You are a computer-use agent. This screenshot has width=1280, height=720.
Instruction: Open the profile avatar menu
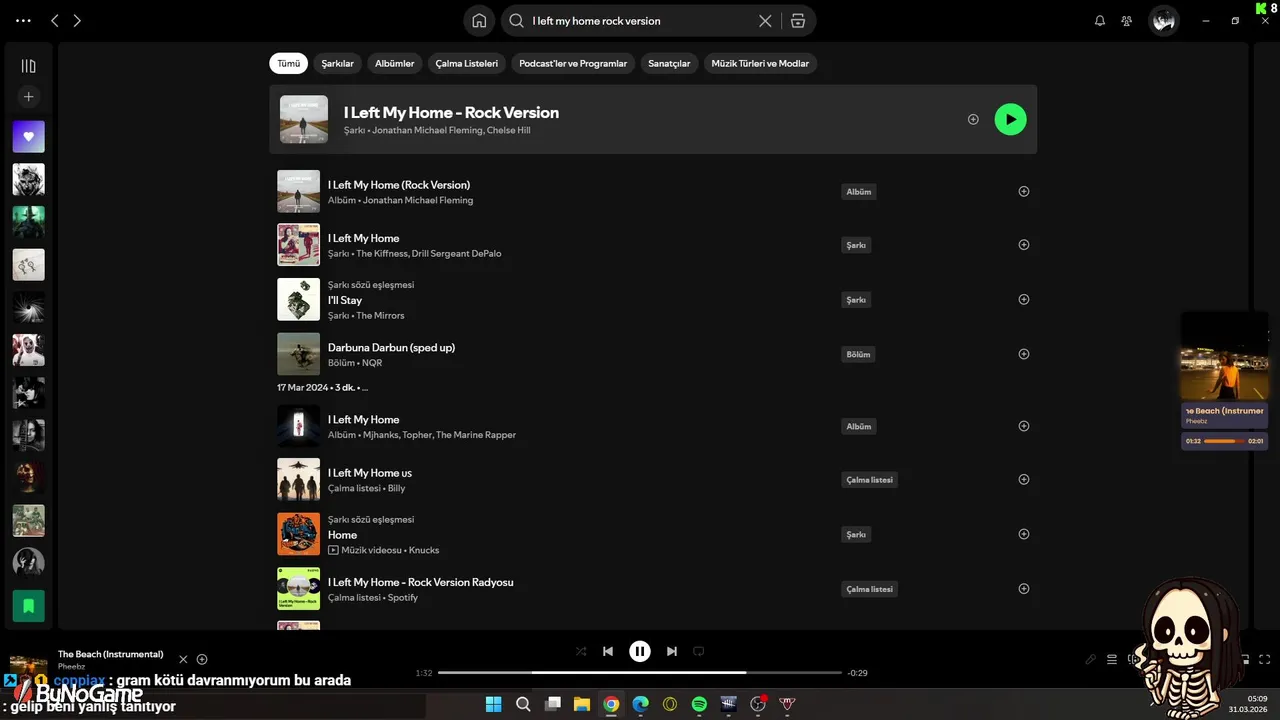[1163, 21]
